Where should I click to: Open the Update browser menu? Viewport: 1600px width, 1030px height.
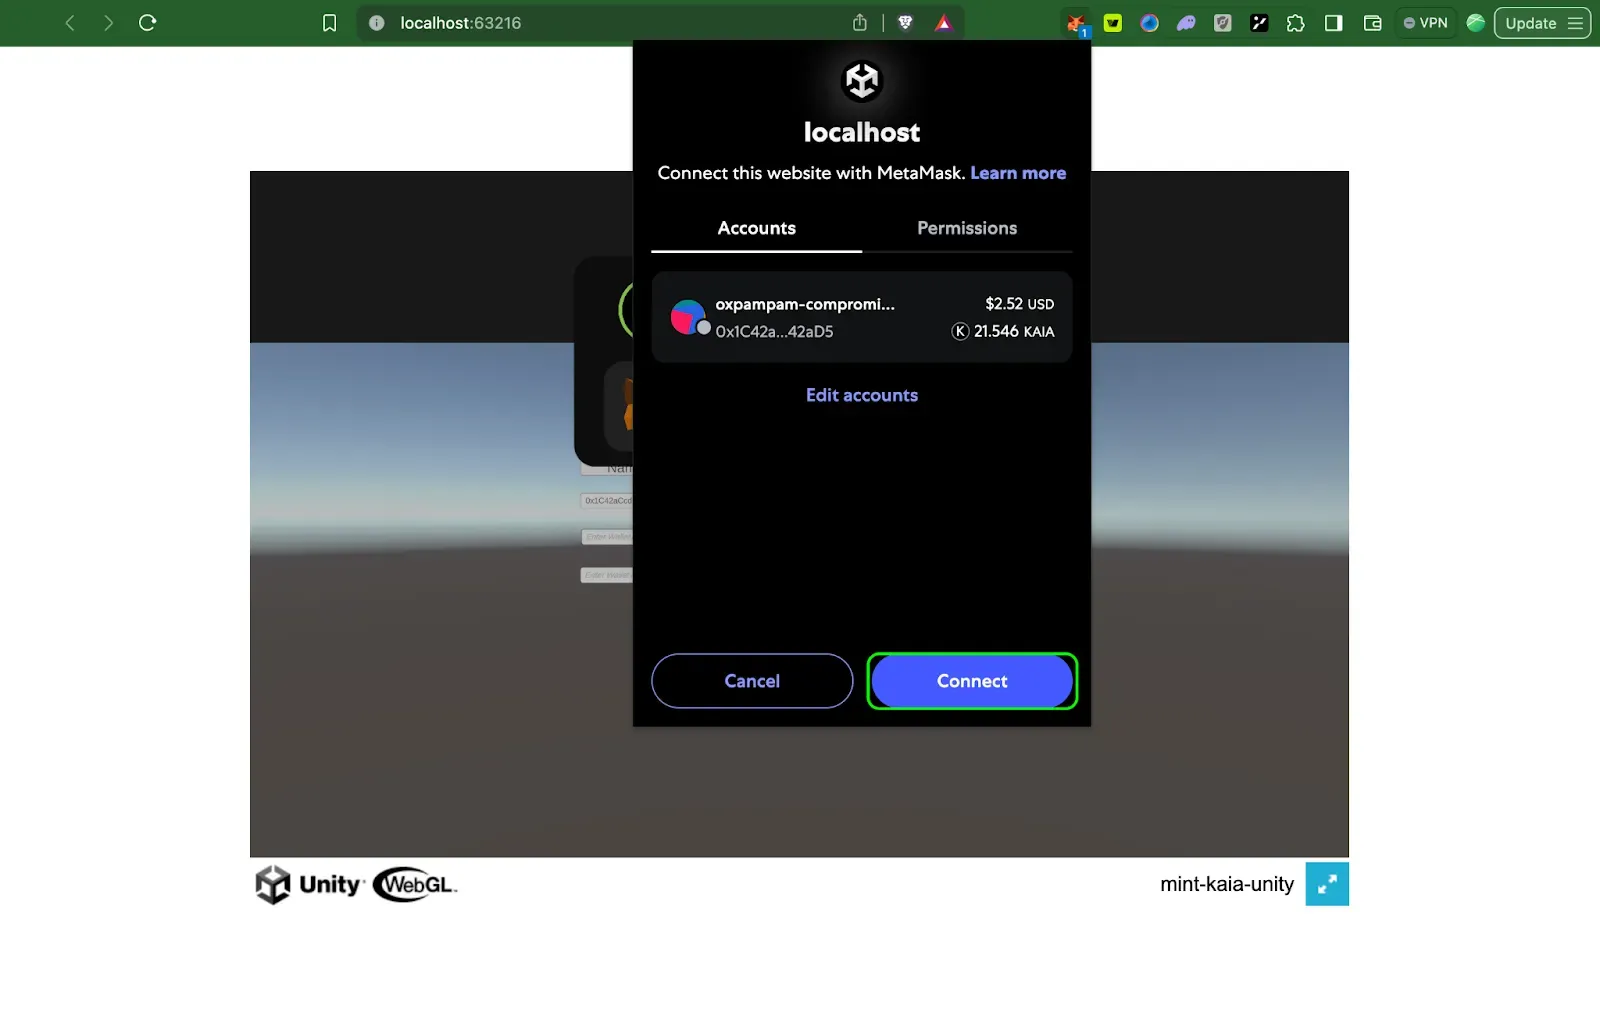pos(1542,23)
